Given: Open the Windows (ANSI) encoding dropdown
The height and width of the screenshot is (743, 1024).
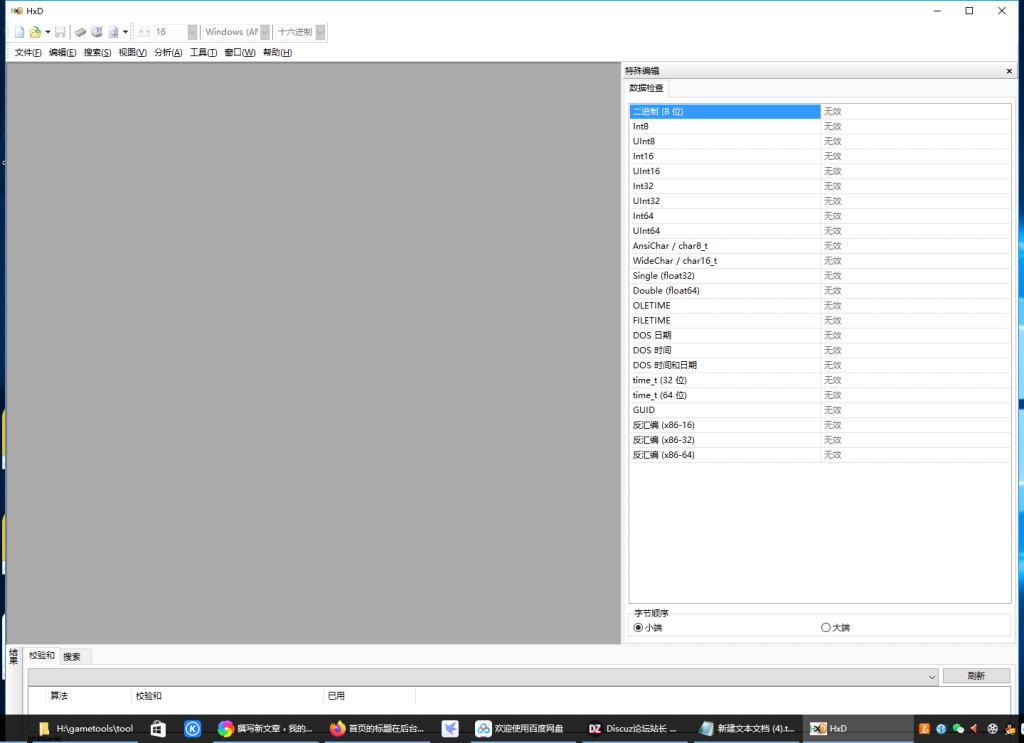Looking at the screenshot, I should click(x=265, y=32).
